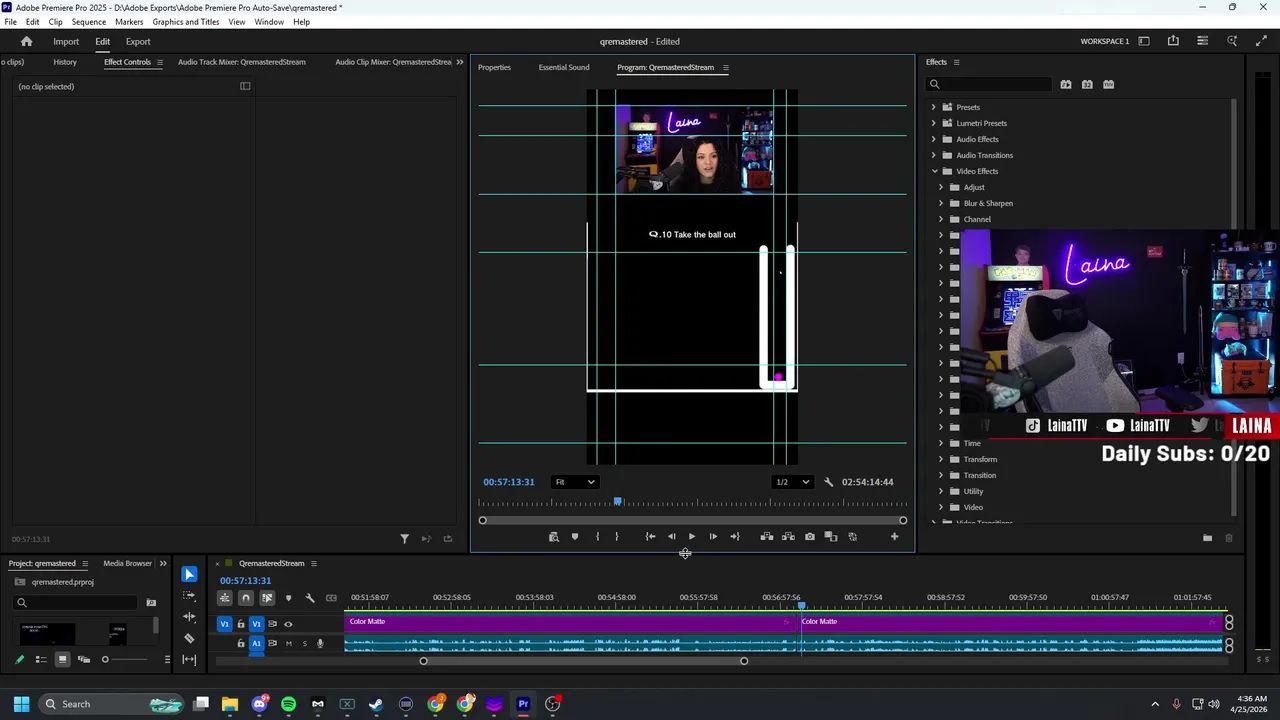Open timeline display settings wrench
This screenshot has height=720, width=1280.
[310, 598]
